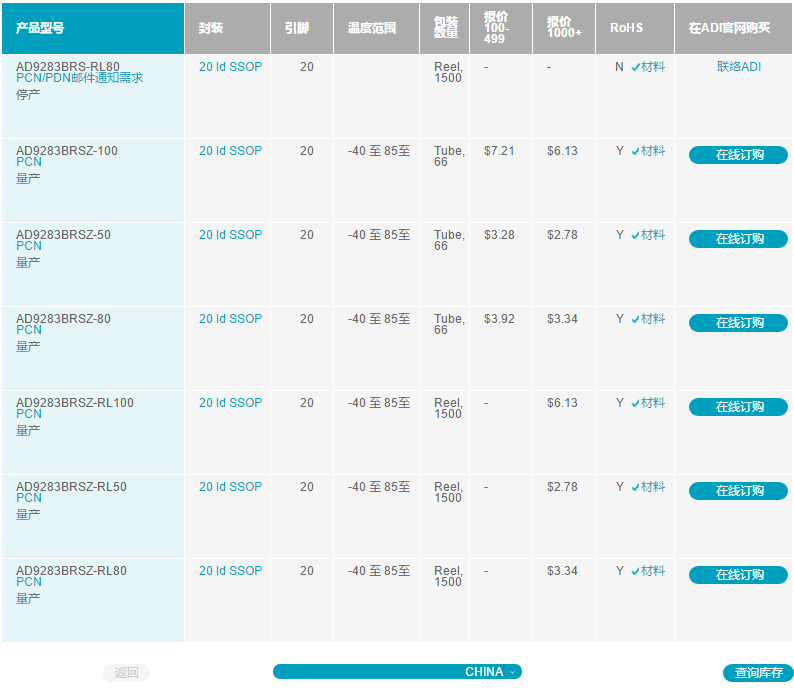Click 在线订购 button for AD9283BRSZ-RL50
The image size is (794, 698).
738,491
